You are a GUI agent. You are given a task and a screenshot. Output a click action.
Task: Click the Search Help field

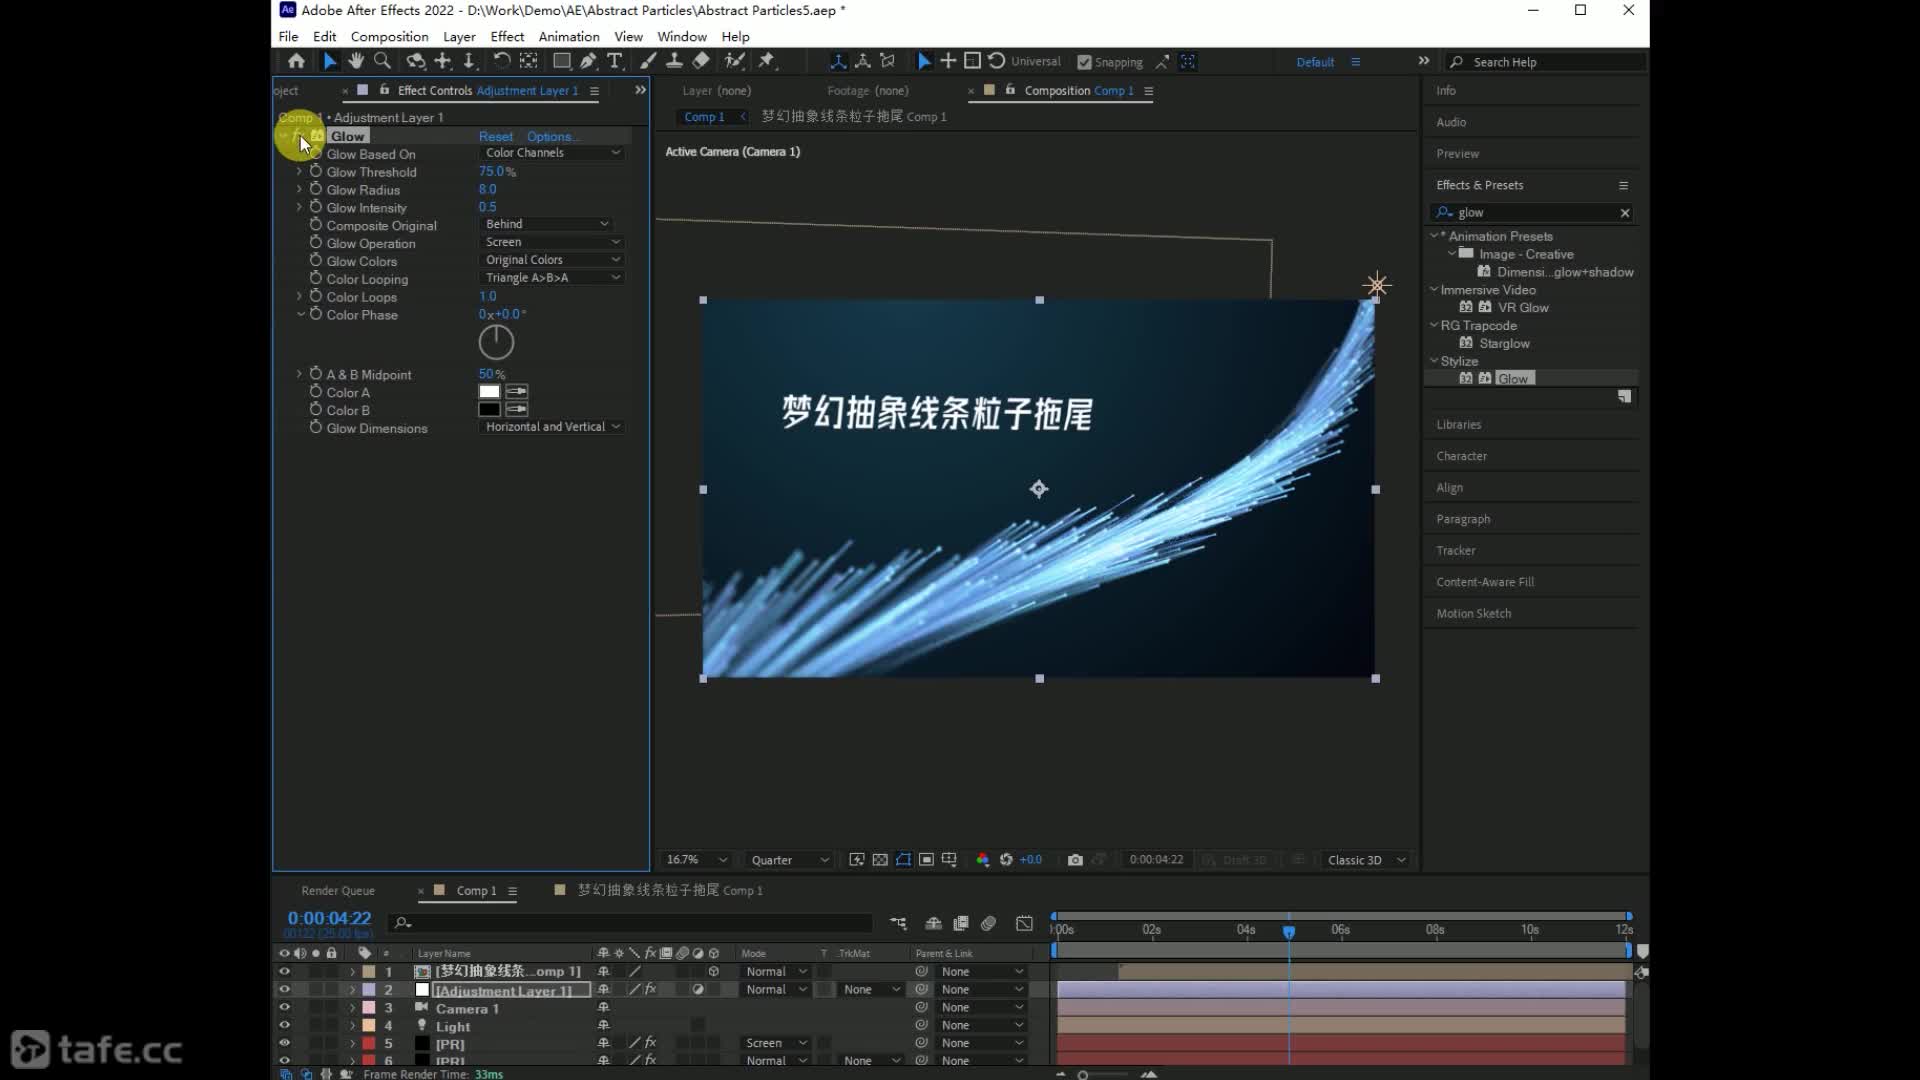pos(1546,62)
